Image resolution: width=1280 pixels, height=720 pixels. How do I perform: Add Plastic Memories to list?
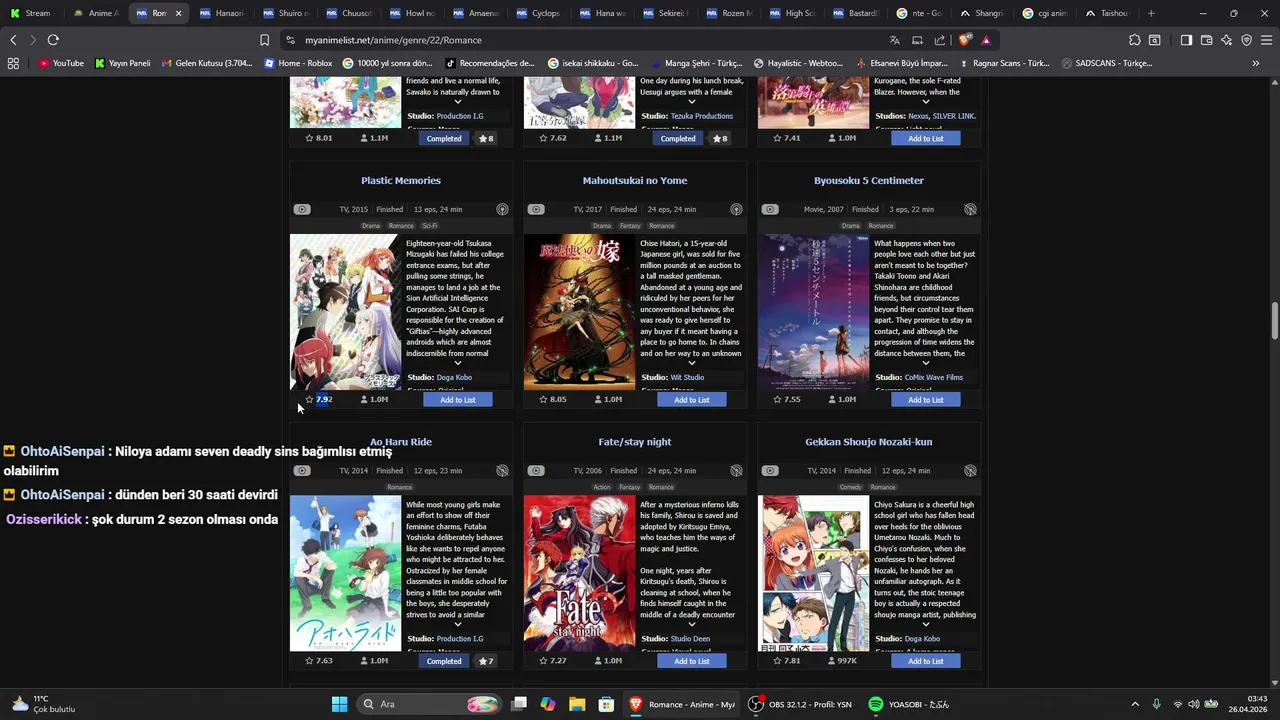pos(457,399)
